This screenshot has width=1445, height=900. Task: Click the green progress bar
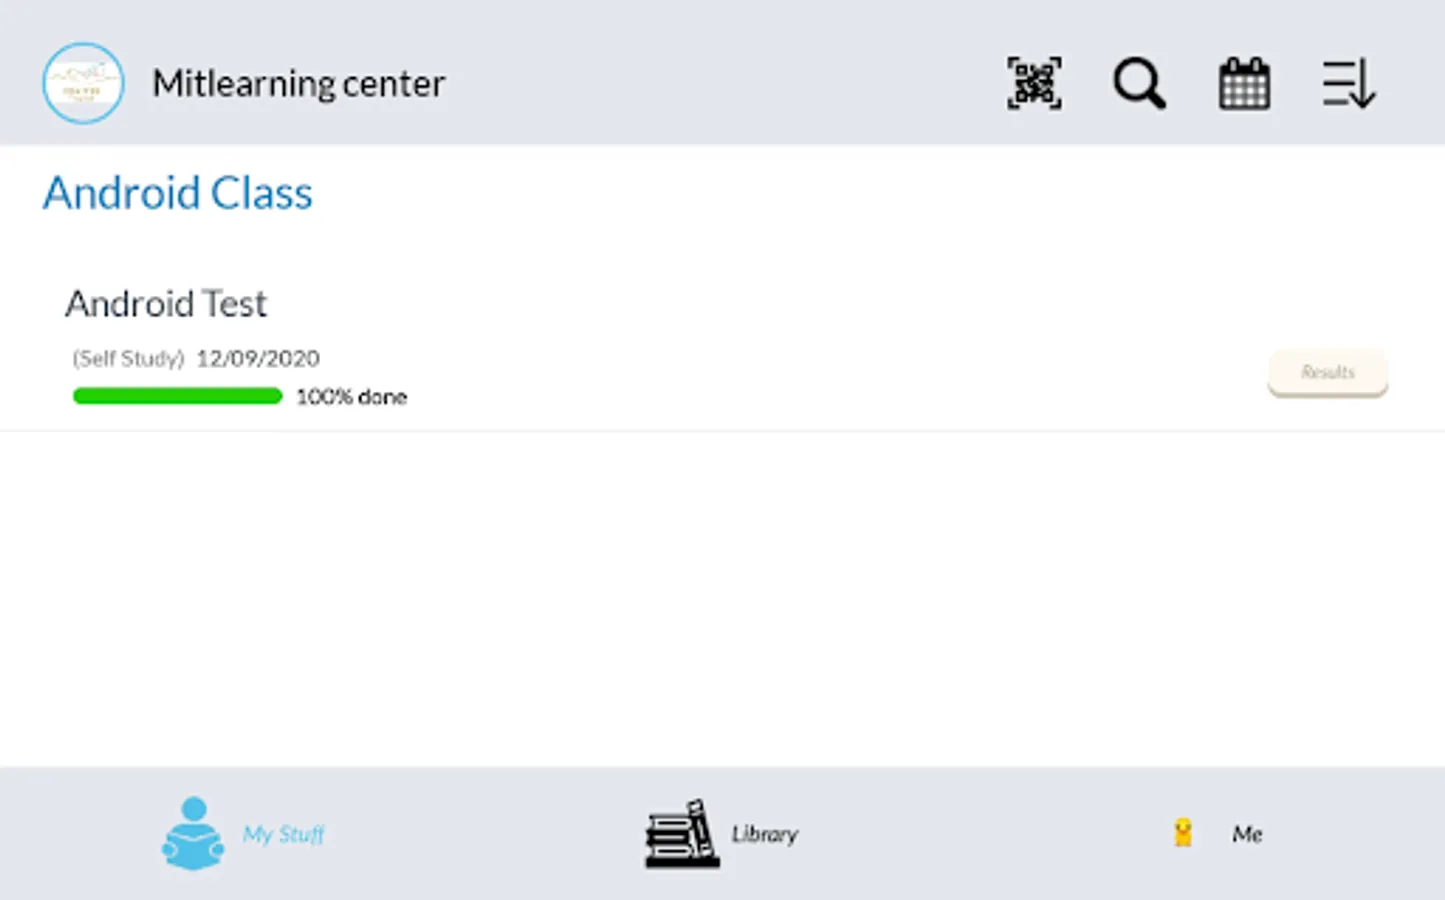(x=178, y=397)
